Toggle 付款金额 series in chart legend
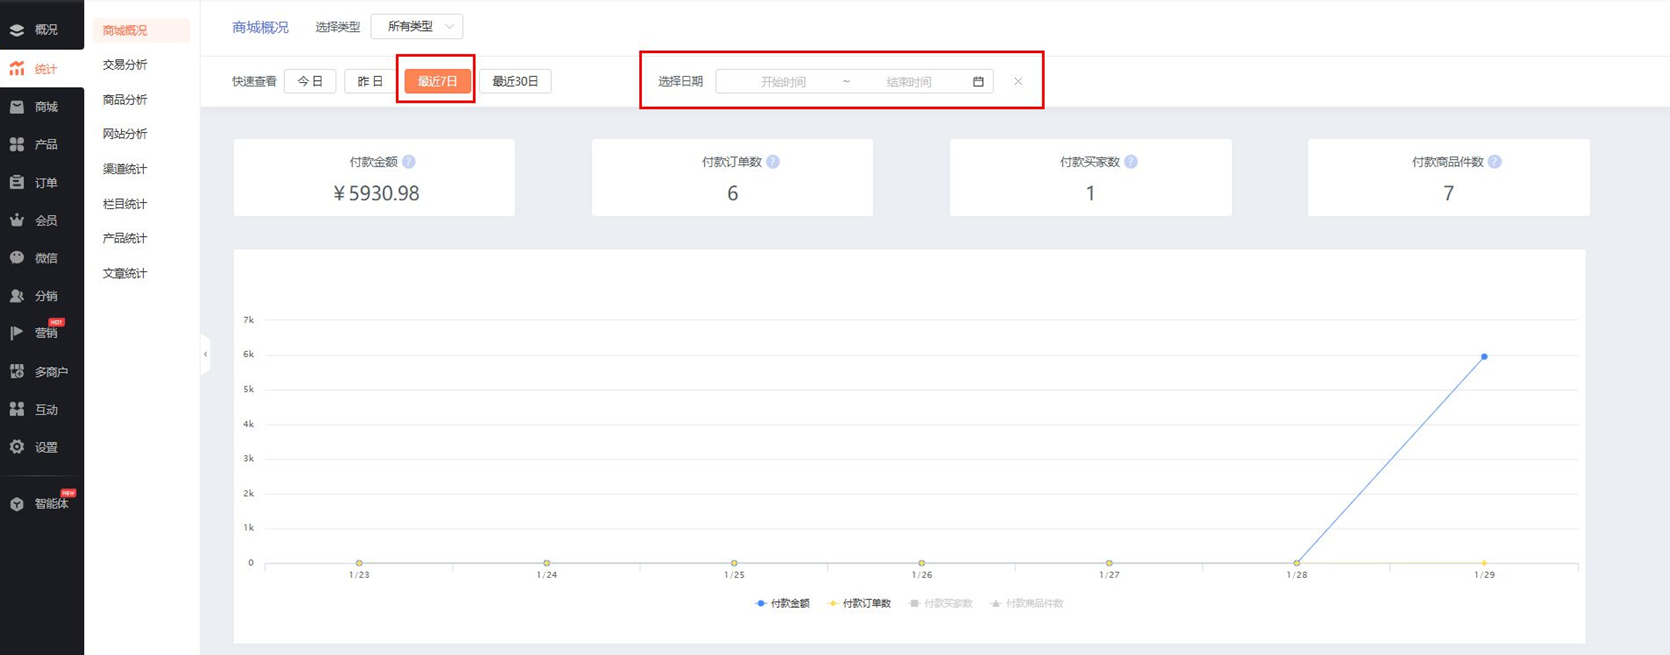The image size is (1670, 655). (782, 604)
